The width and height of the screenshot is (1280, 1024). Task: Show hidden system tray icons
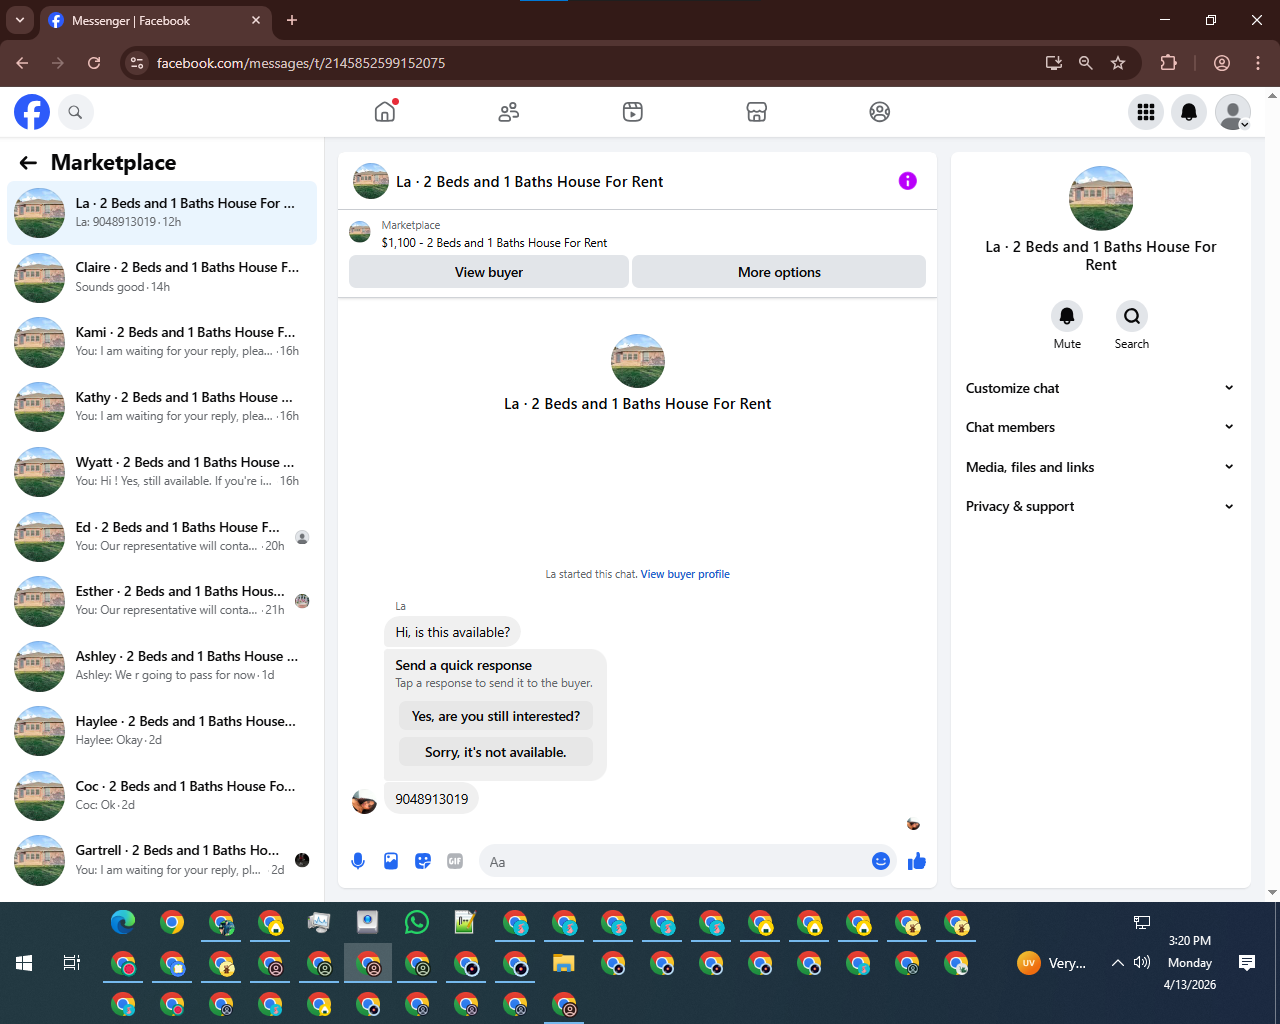point(1117,963)
